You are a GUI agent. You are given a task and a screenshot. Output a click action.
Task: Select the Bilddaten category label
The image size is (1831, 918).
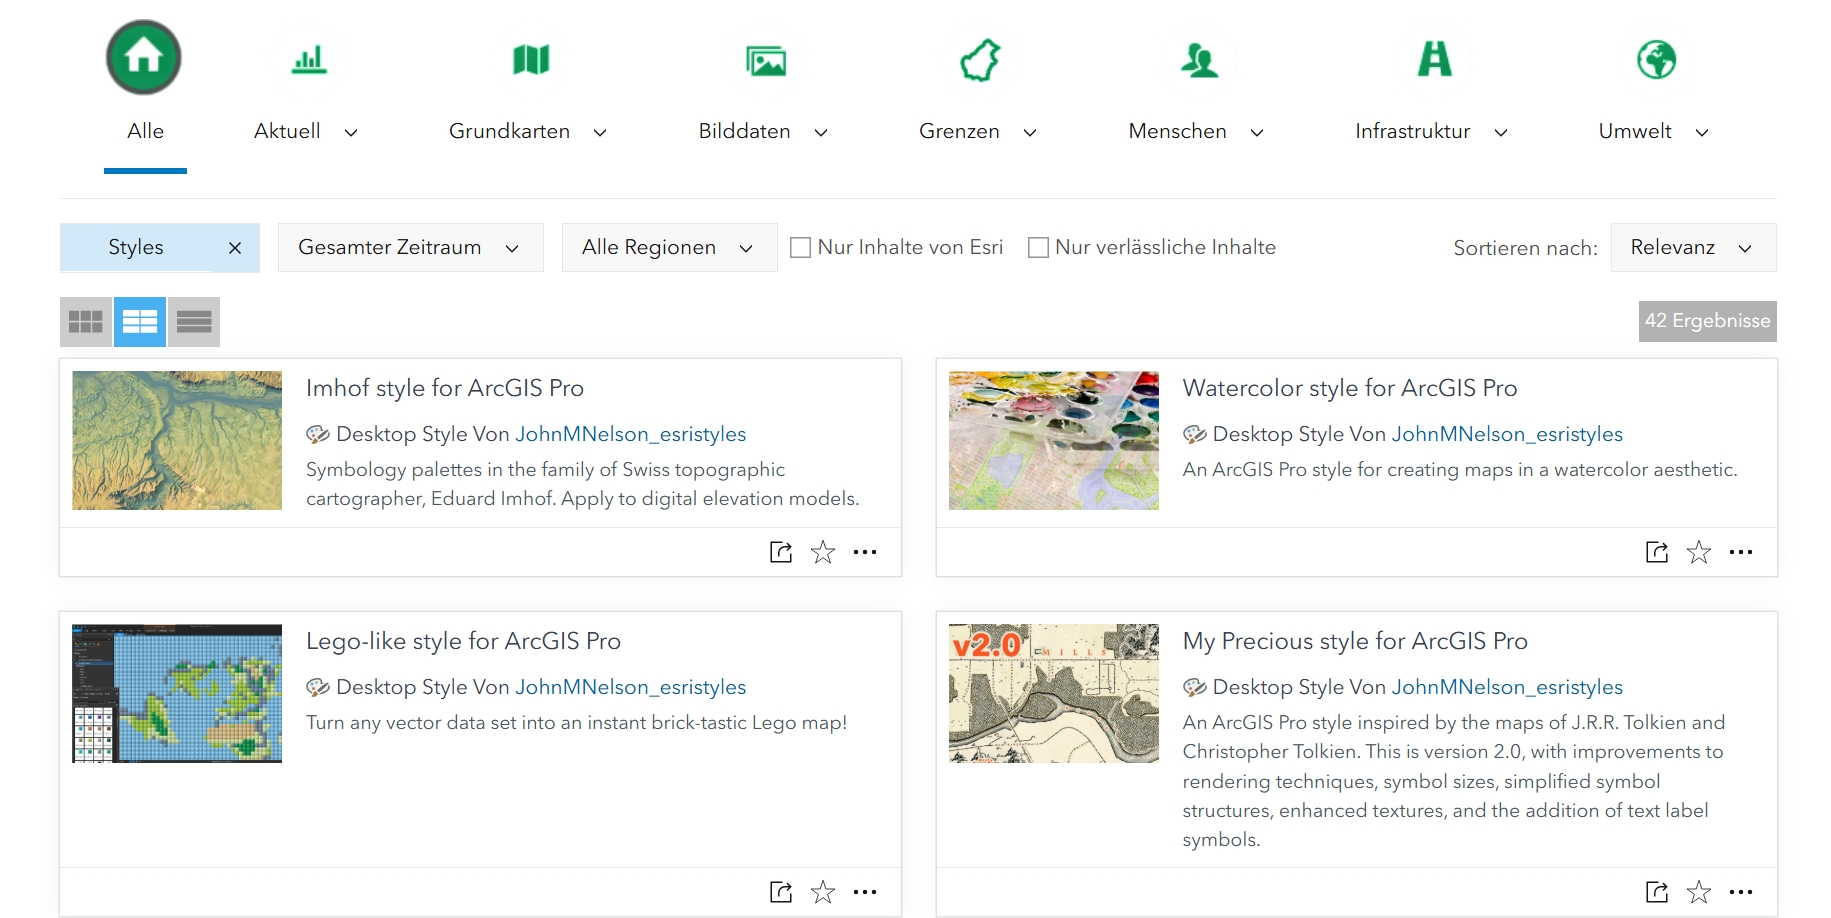[744, 131]
